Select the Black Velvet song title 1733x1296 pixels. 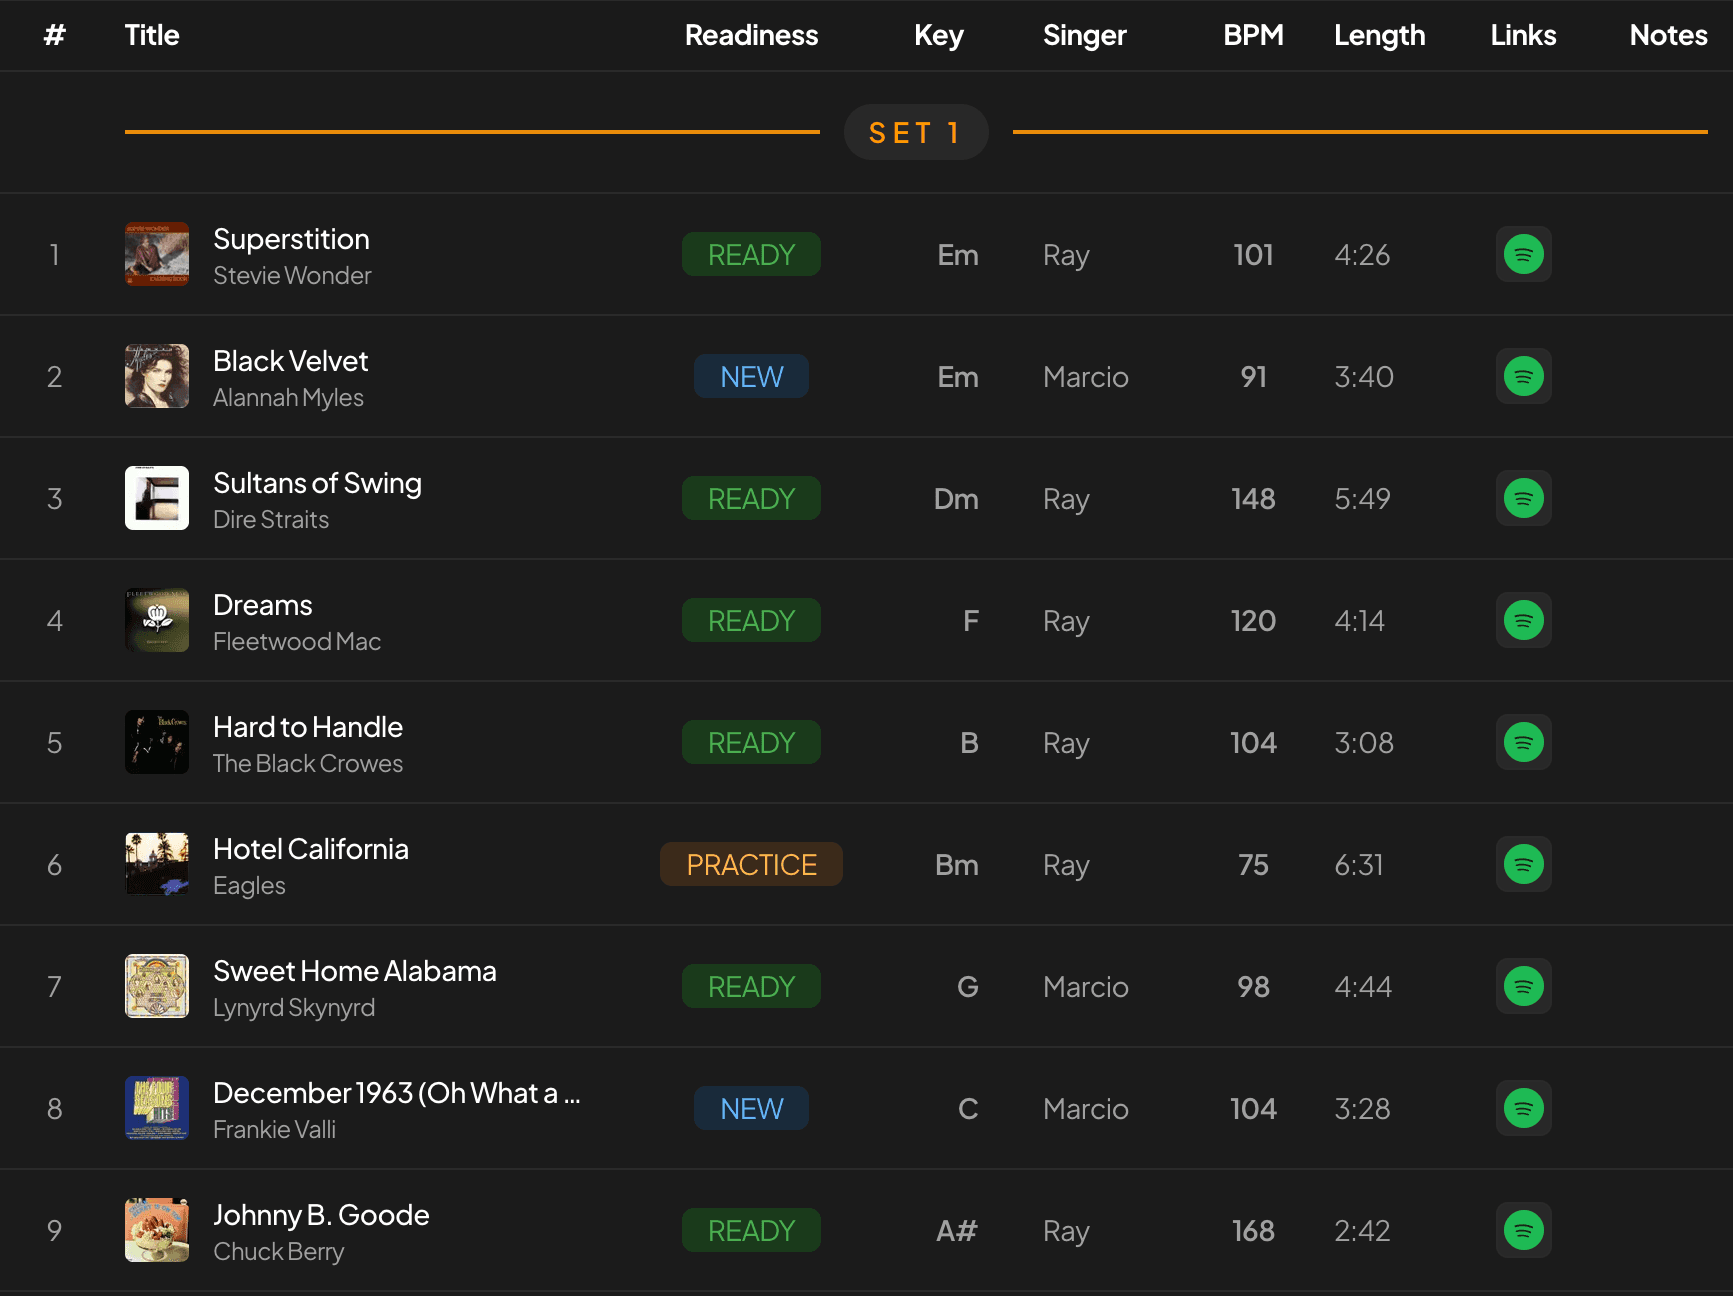290,361
